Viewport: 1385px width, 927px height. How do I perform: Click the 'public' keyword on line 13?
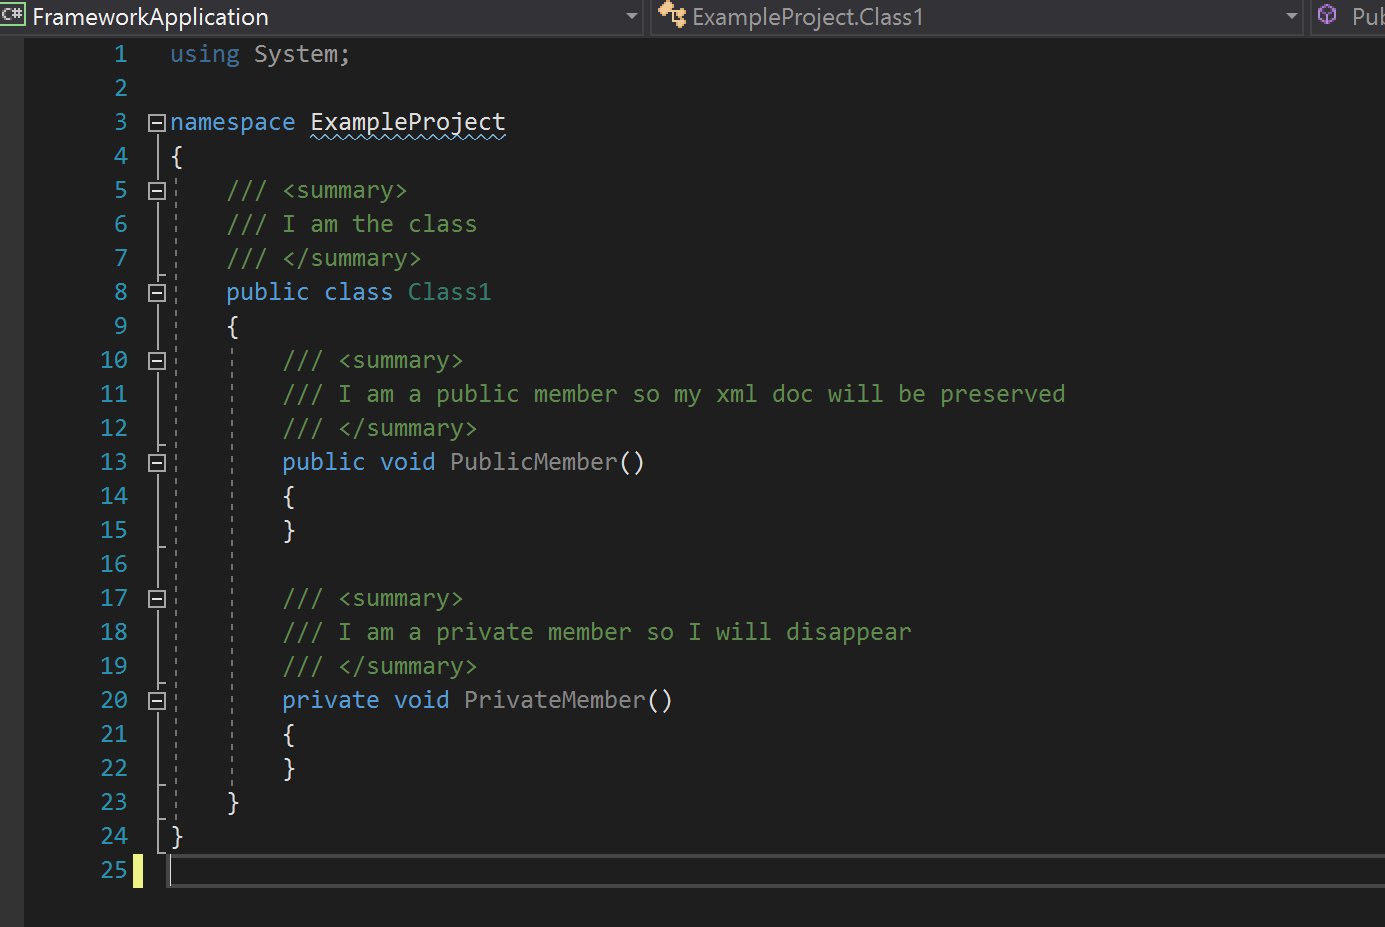tap(324, 462)
